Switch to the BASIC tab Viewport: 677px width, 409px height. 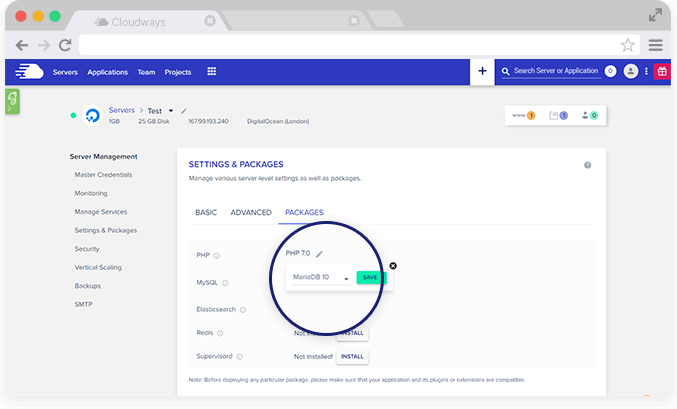point(205,213)
